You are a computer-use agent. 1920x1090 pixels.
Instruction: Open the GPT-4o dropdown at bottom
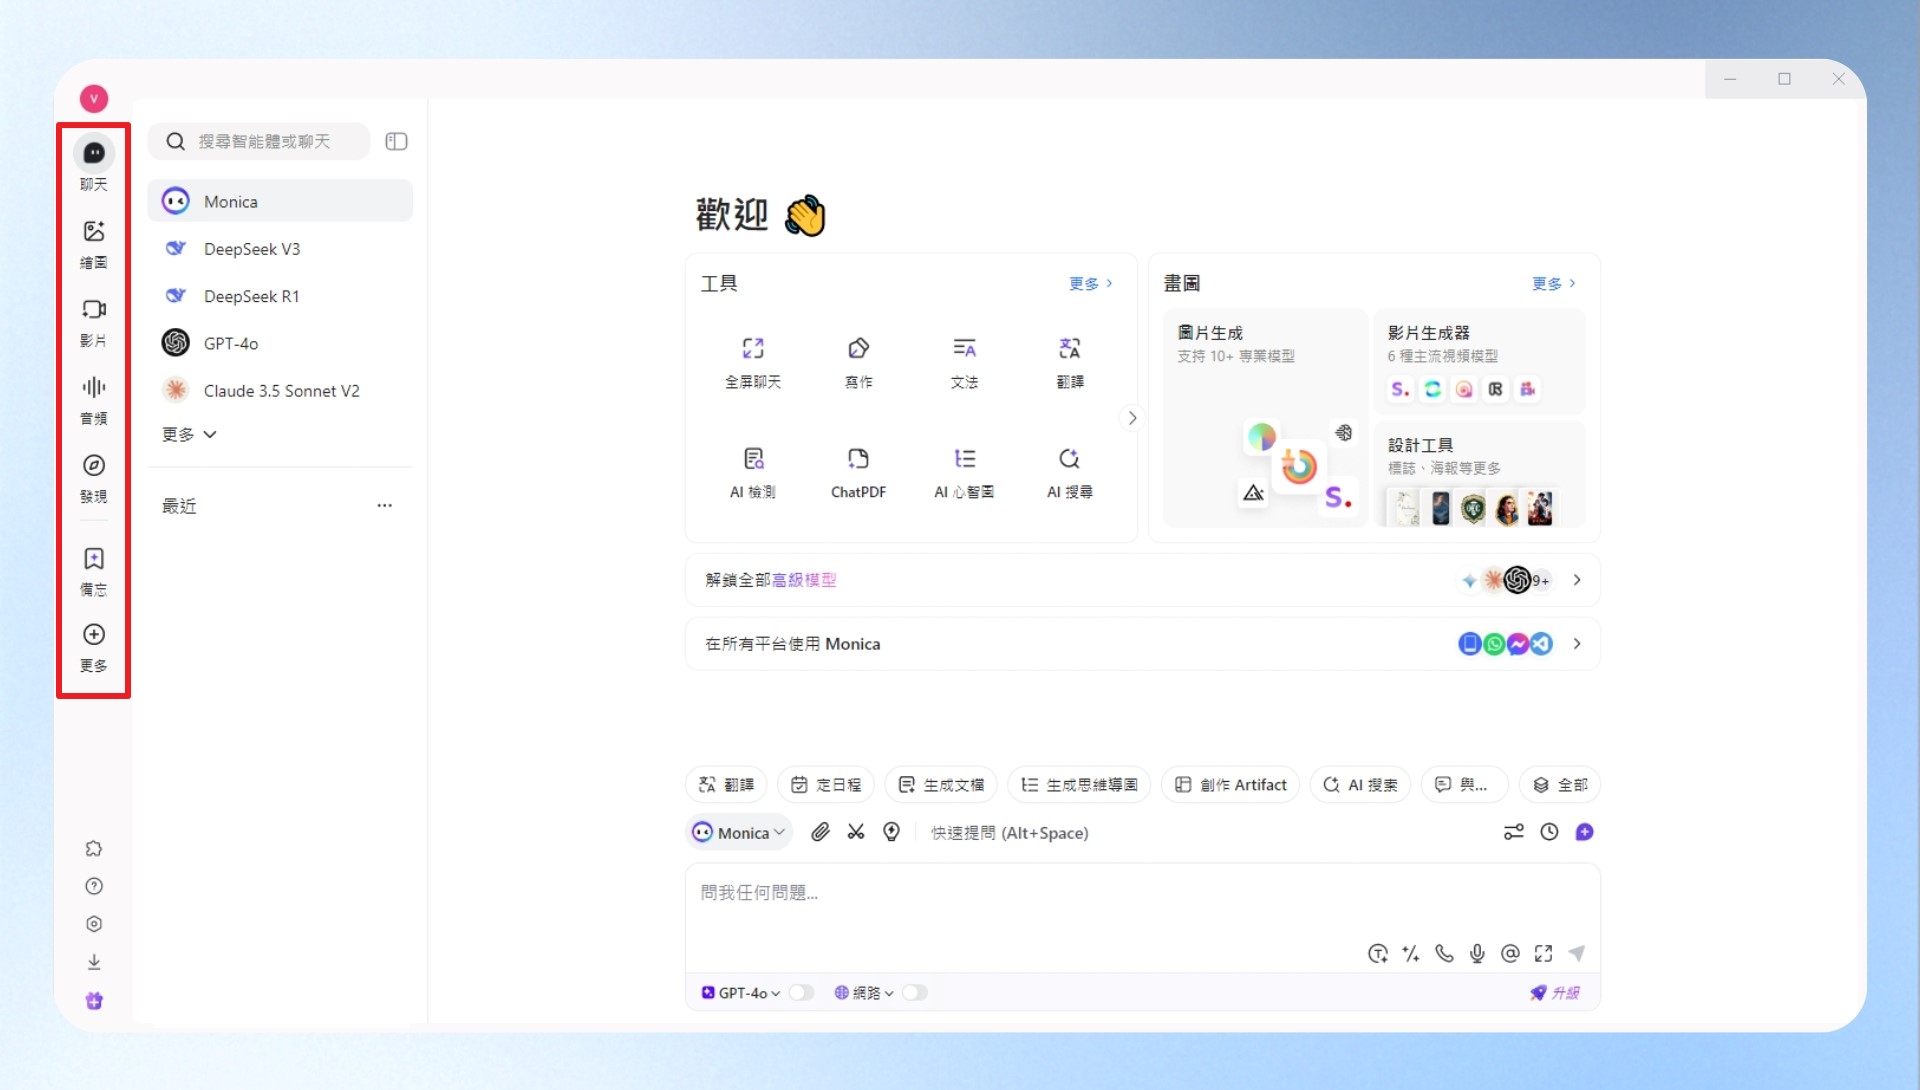(741, 993)
